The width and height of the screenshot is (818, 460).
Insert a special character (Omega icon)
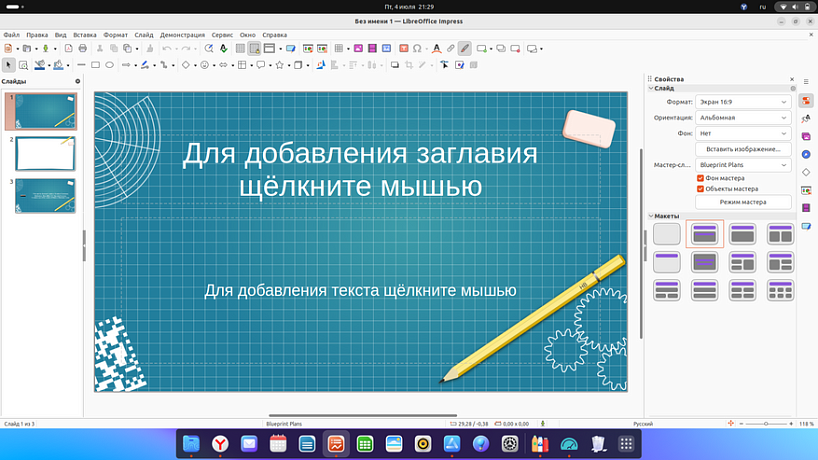click(x=417, y=48)
